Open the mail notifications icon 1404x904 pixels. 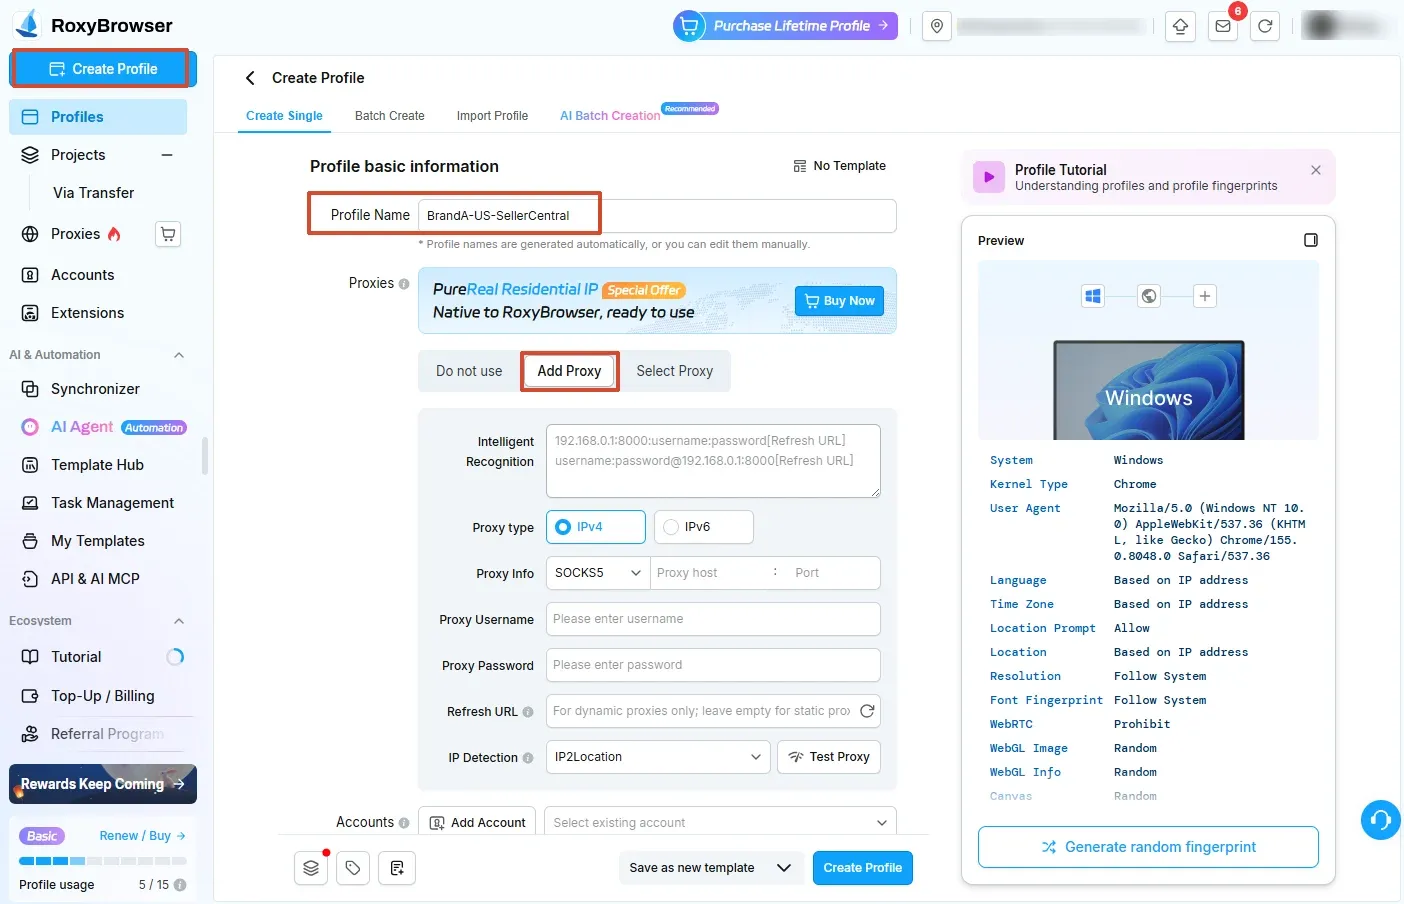point(1223,26)
